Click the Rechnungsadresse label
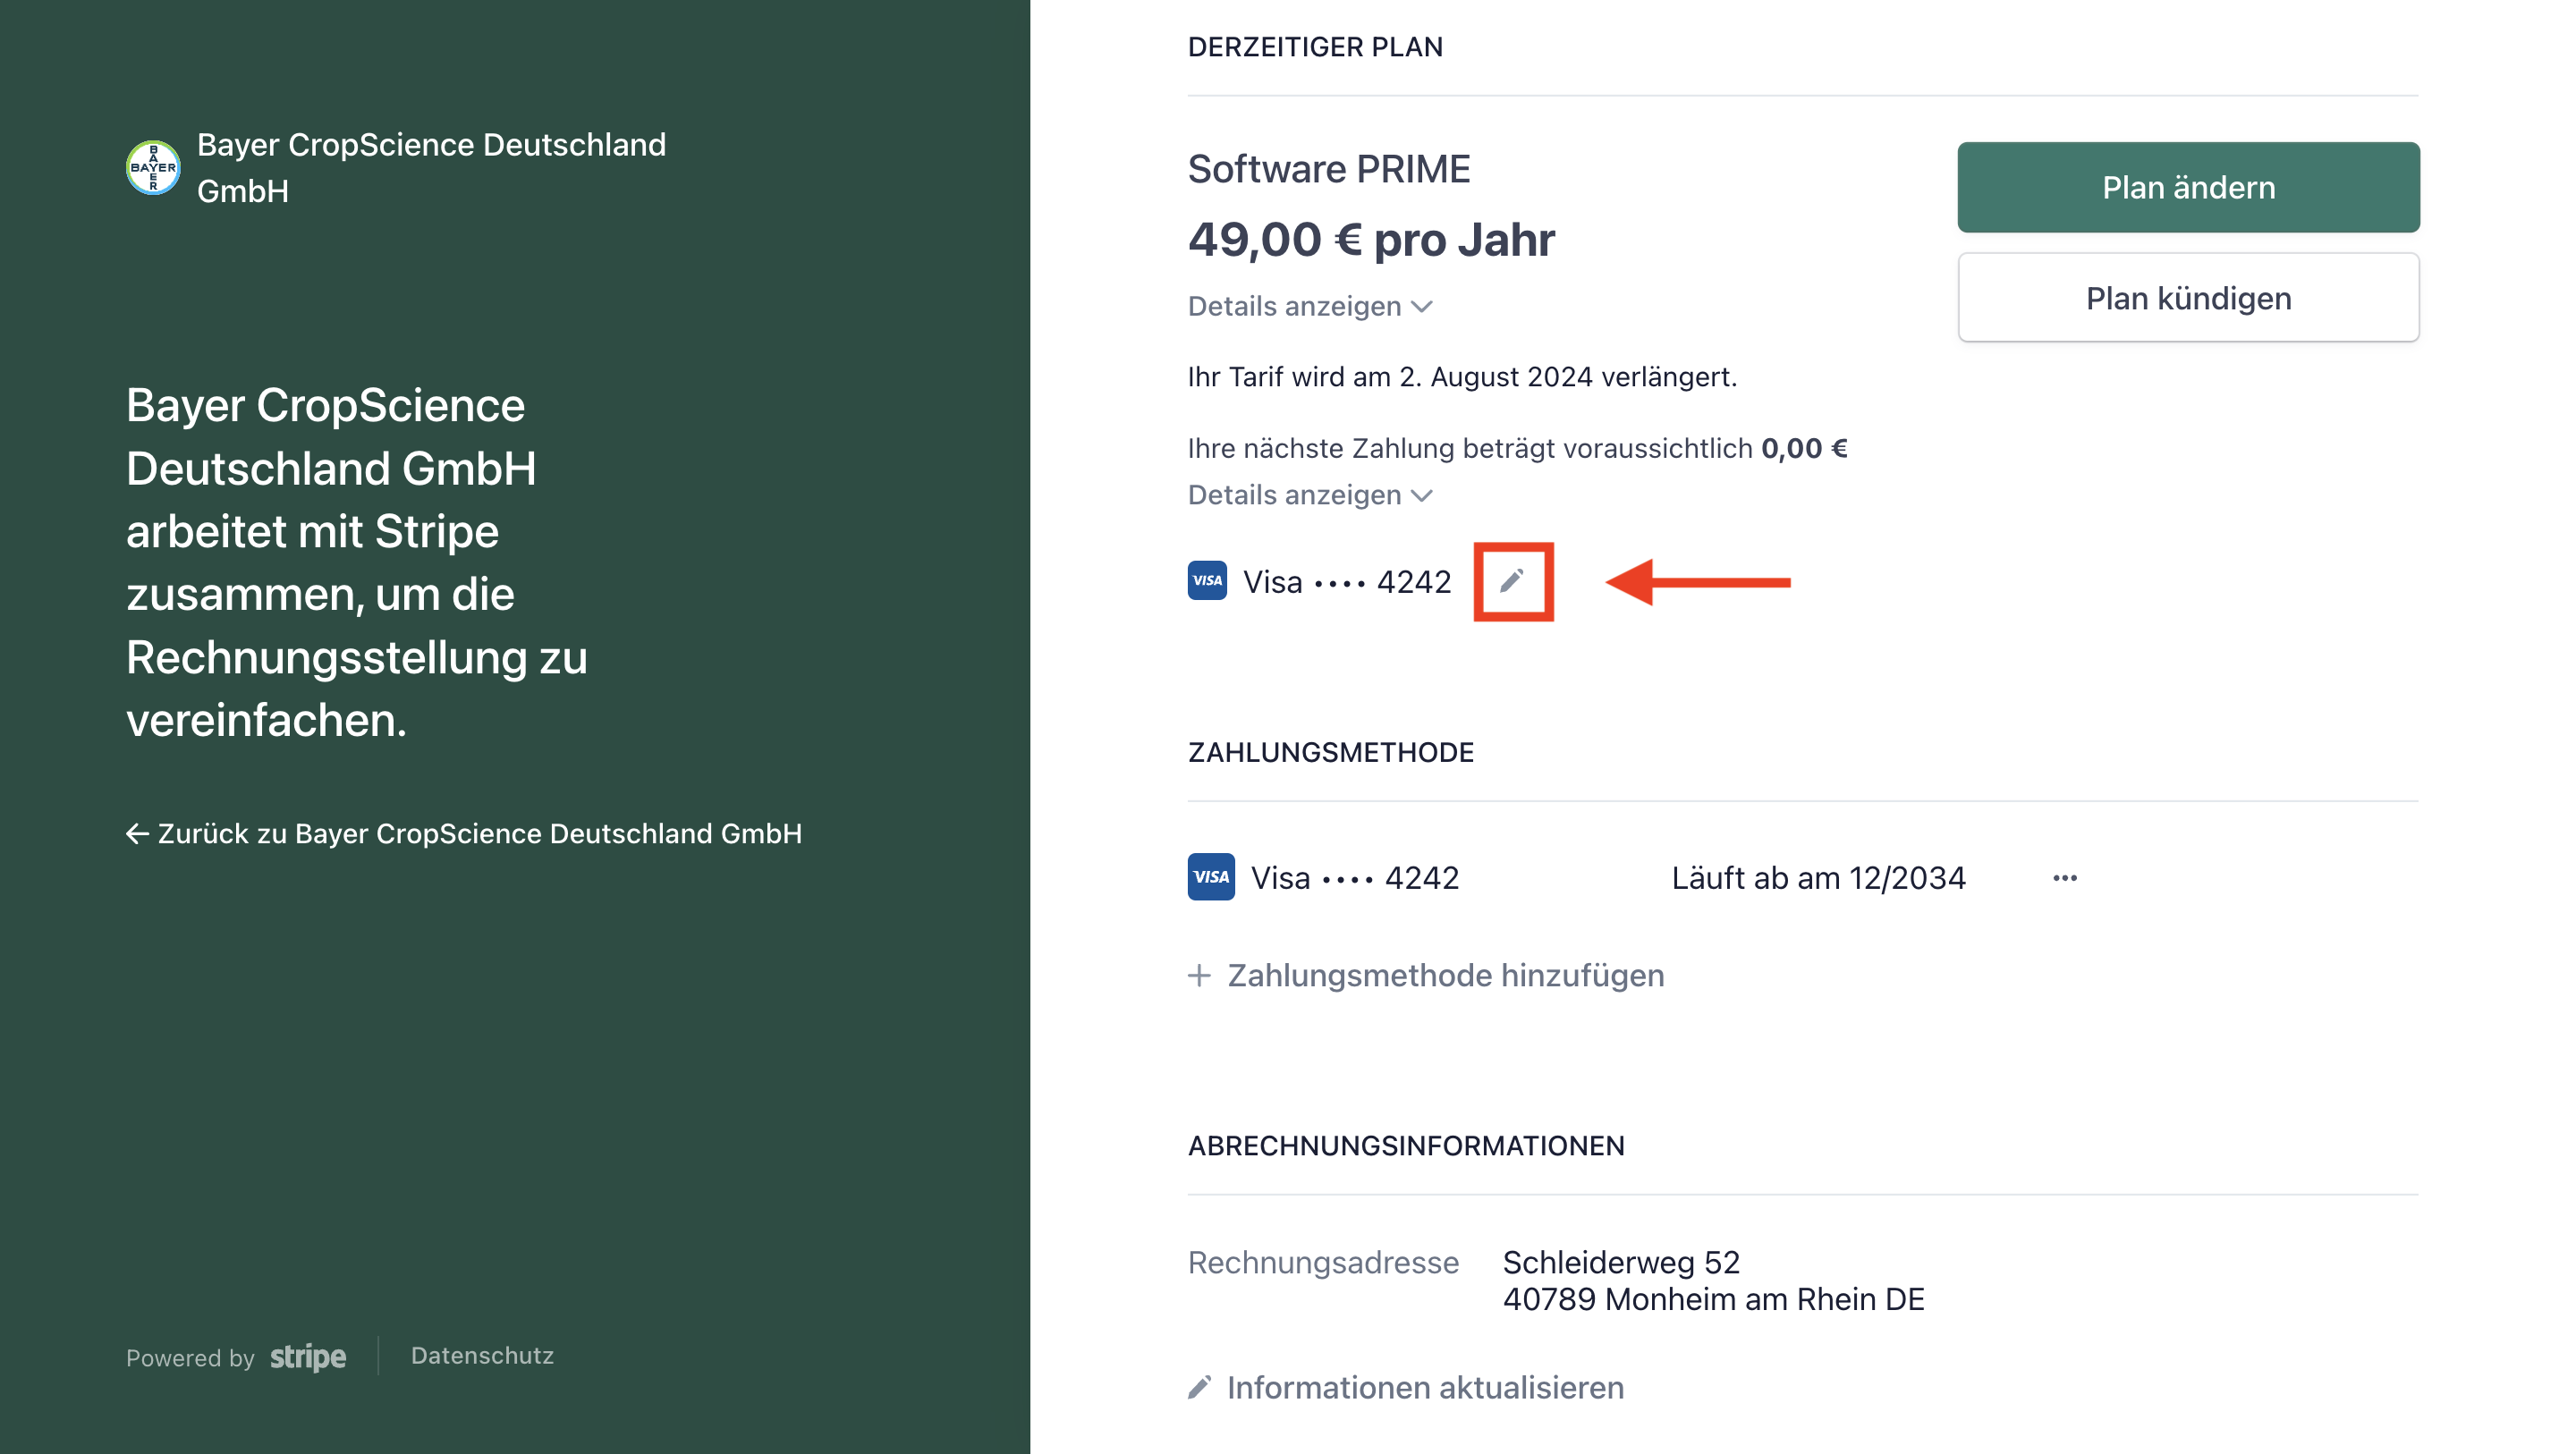The width and height of the screenshot is (2576, 1454). tap(1323, 1262)
